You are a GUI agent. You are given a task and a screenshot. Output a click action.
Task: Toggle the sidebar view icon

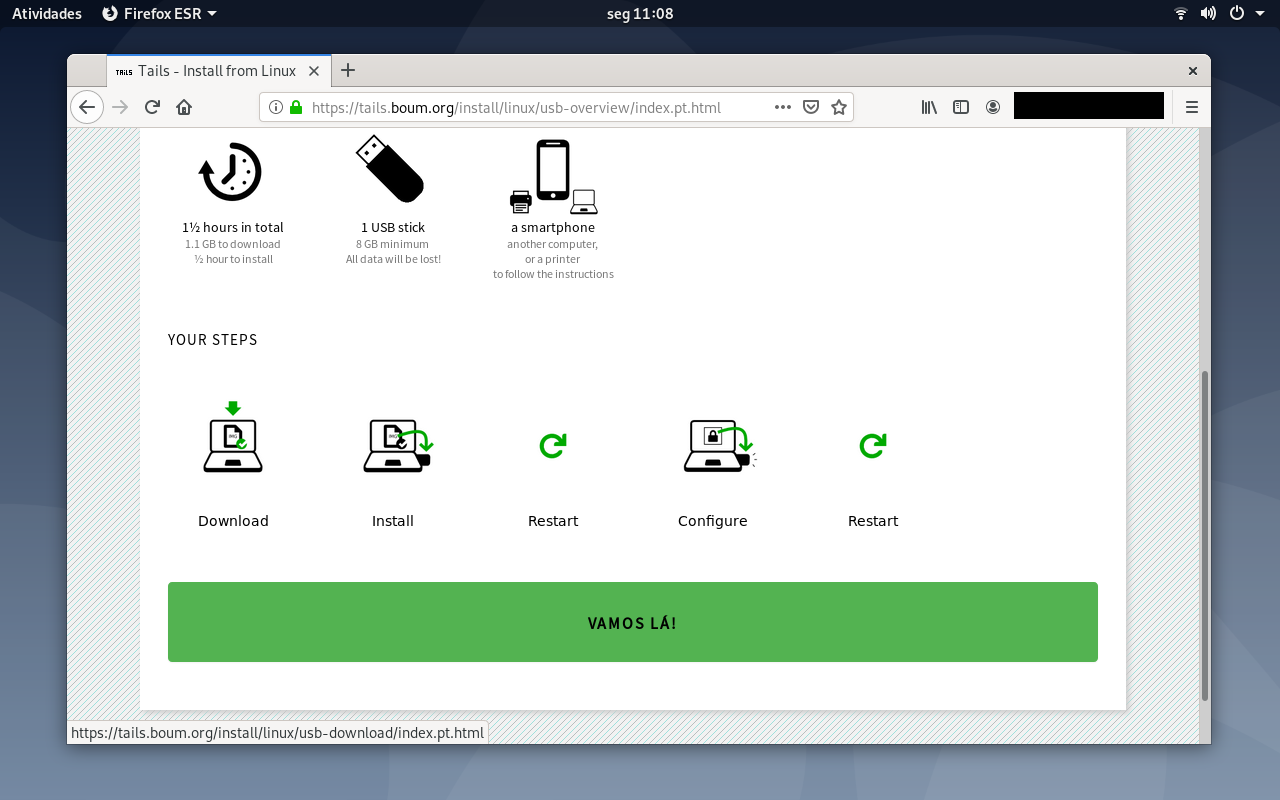(961, 107)
